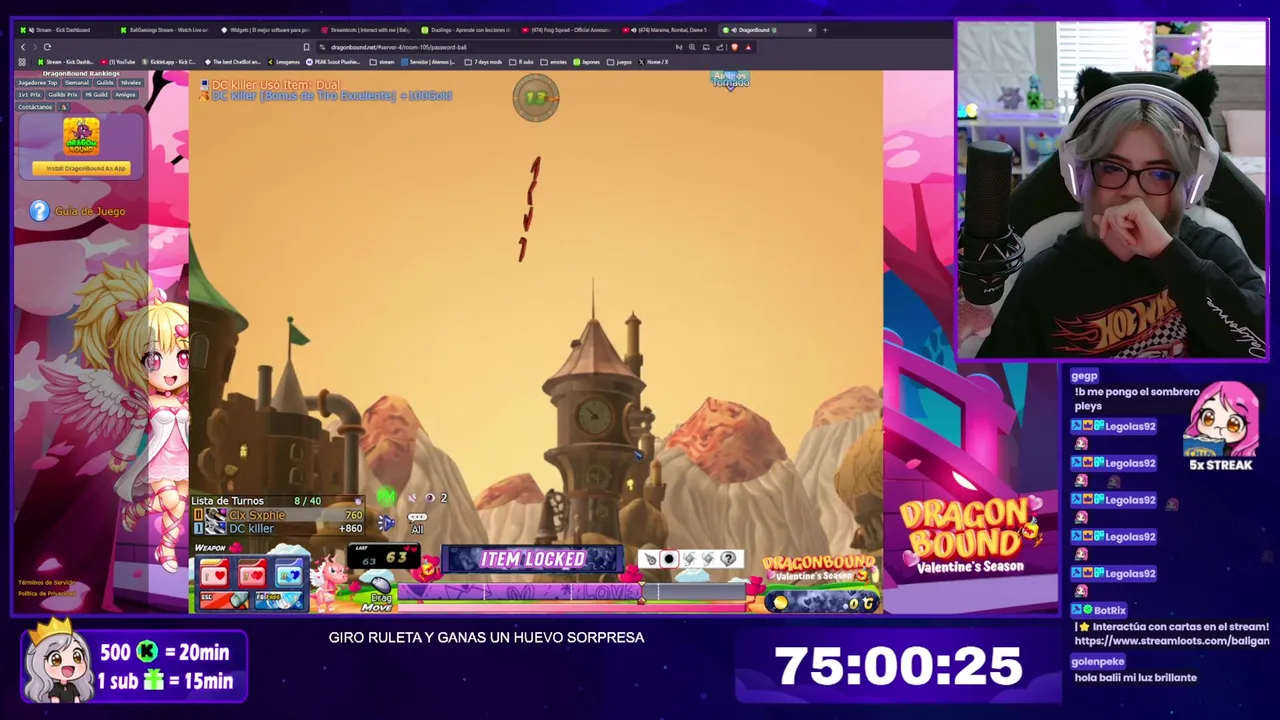Click the blue question mark help icon
The height and width of the screenshot is (720, 1280).
point(39,211)
